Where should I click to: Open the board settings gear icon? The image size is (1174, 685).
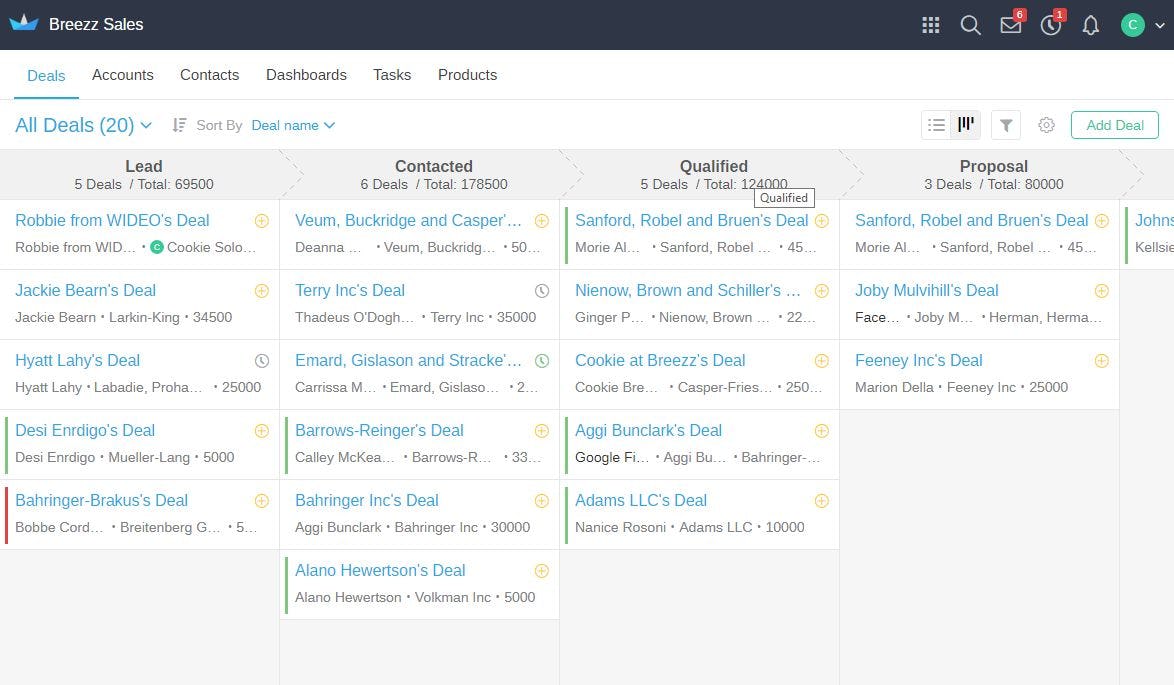(1046, 124)
